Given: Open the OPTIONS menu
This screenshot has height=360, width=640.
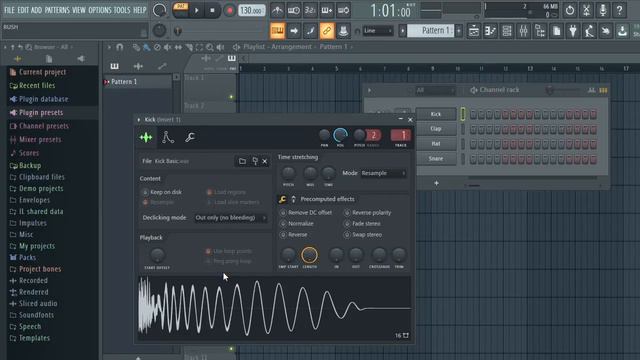Looking at the screenshot, I should (x=100, y=10).
